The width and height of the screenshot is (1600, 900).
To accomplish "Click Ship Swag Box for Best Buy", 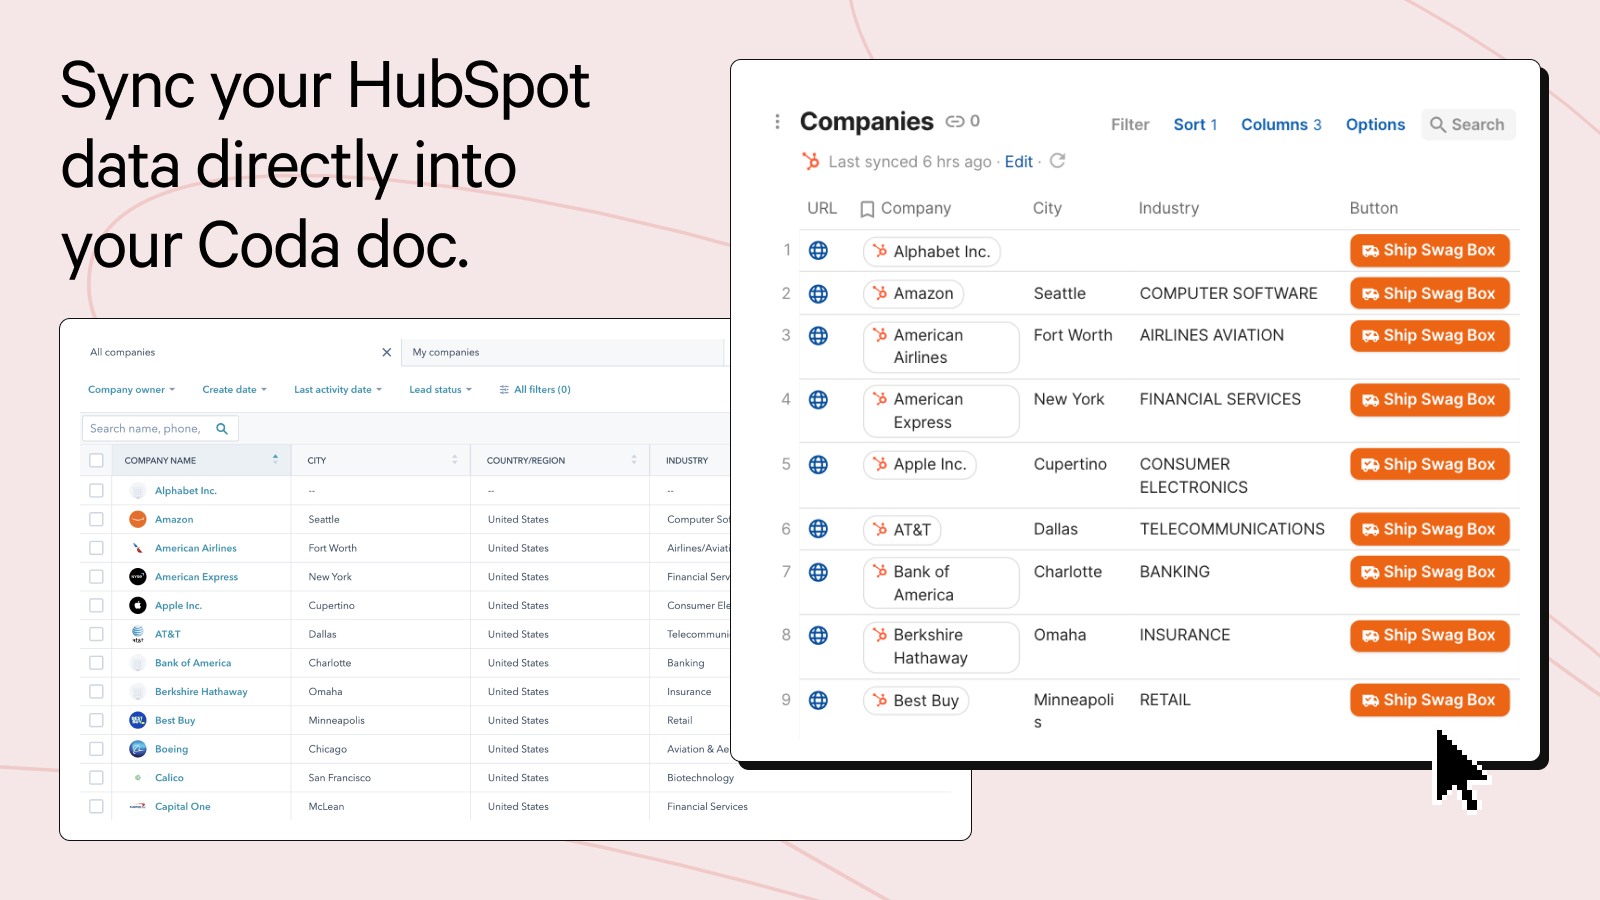I will point(1430,700).
